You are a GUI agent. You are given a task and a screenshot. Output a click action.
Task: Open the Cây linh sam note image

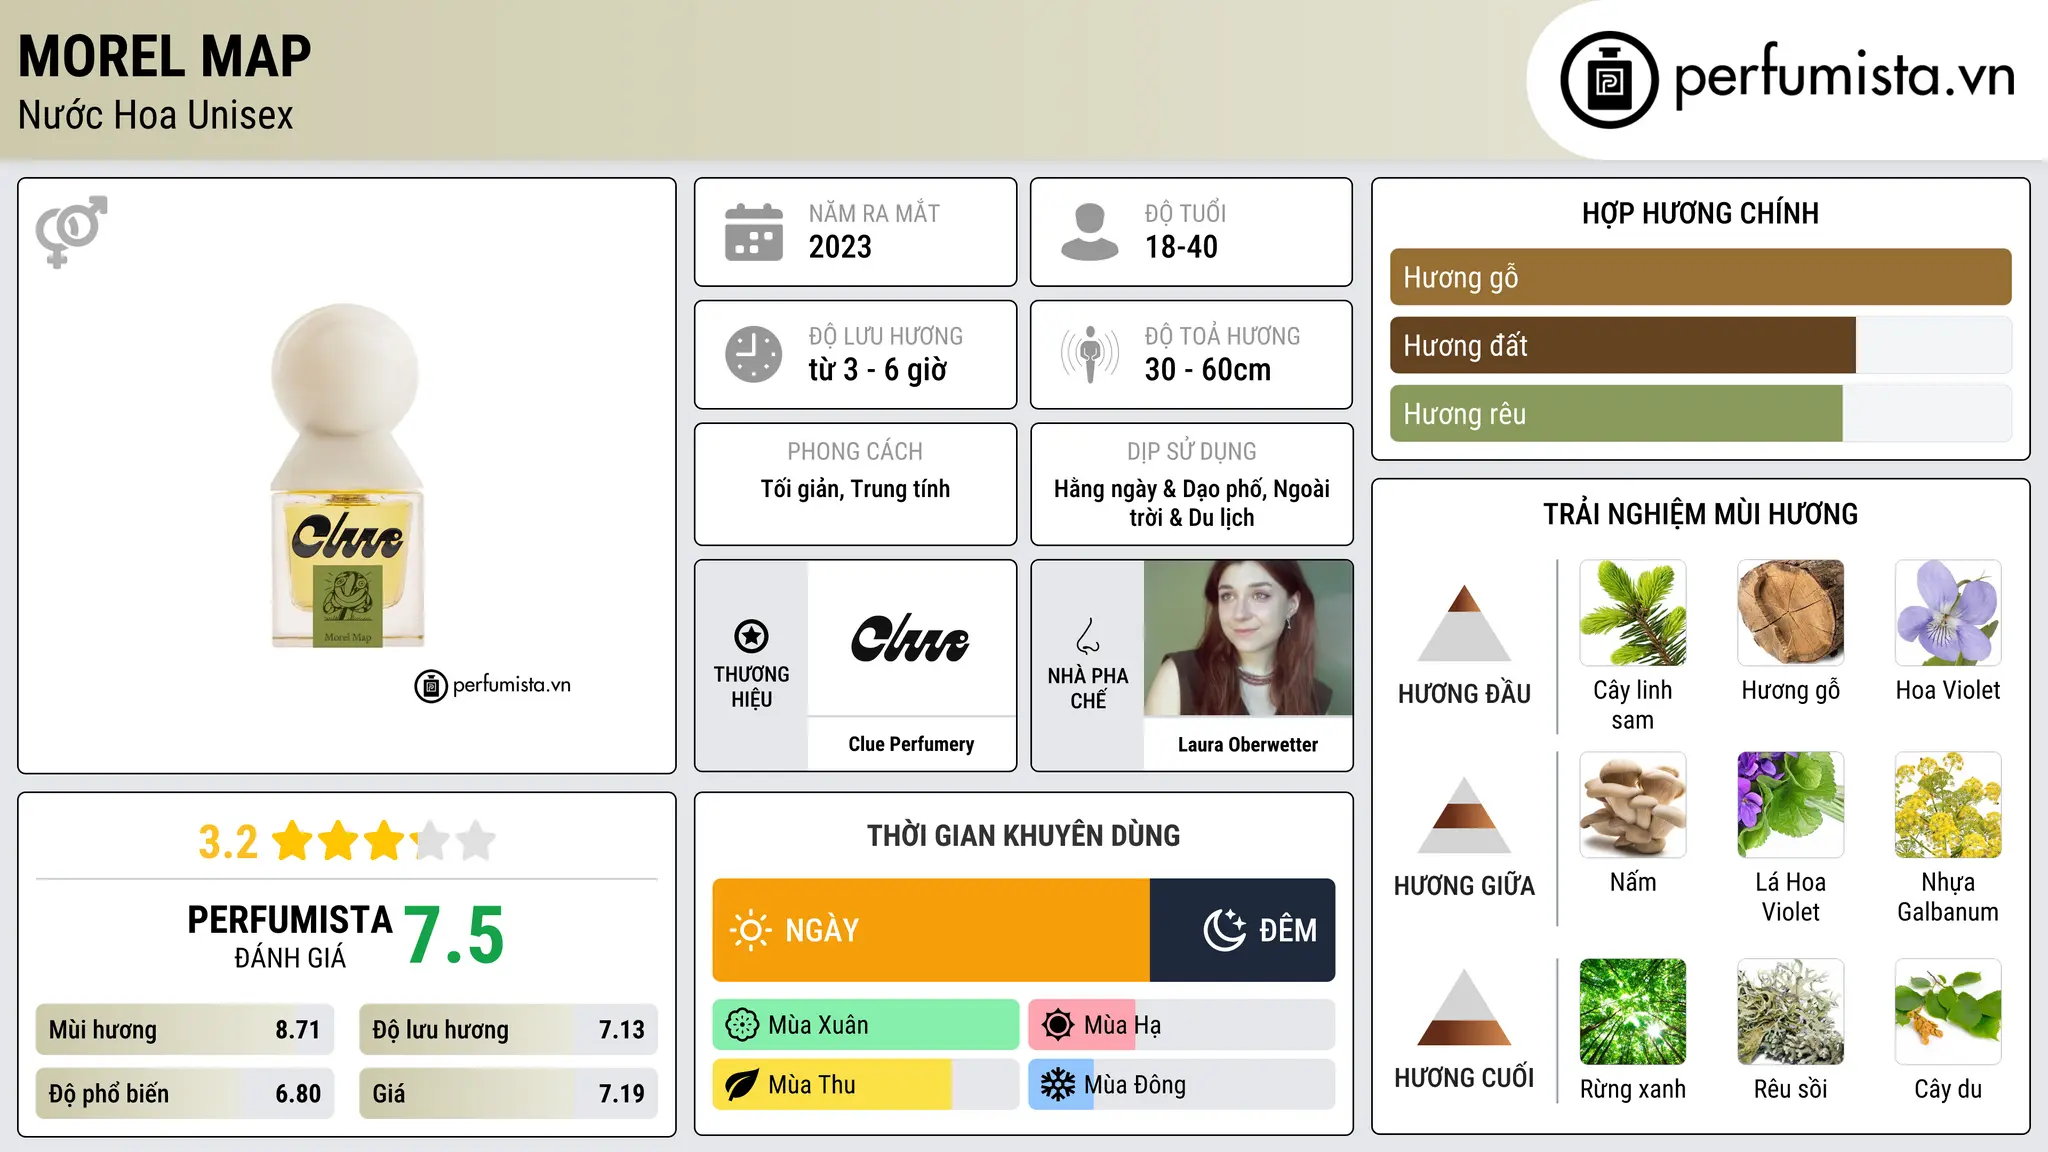tap(1633, 612)
